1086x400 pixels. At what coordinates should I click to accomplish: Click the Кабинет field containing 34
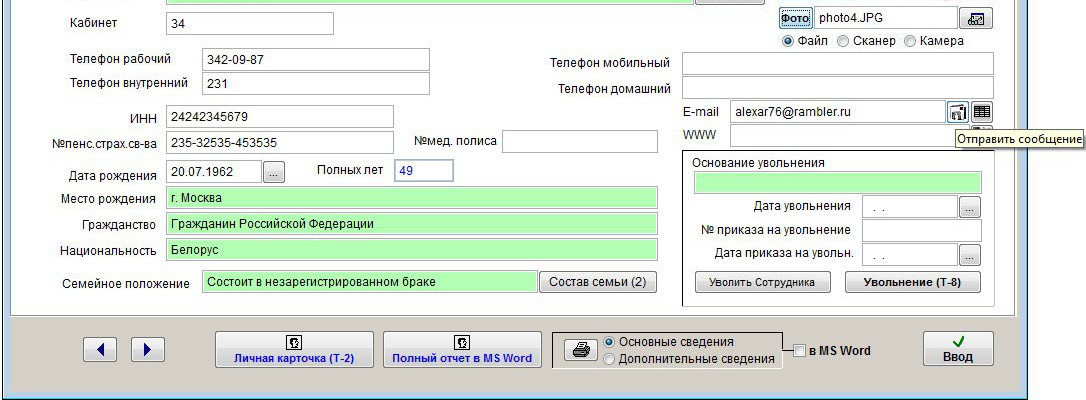(250, 24)
